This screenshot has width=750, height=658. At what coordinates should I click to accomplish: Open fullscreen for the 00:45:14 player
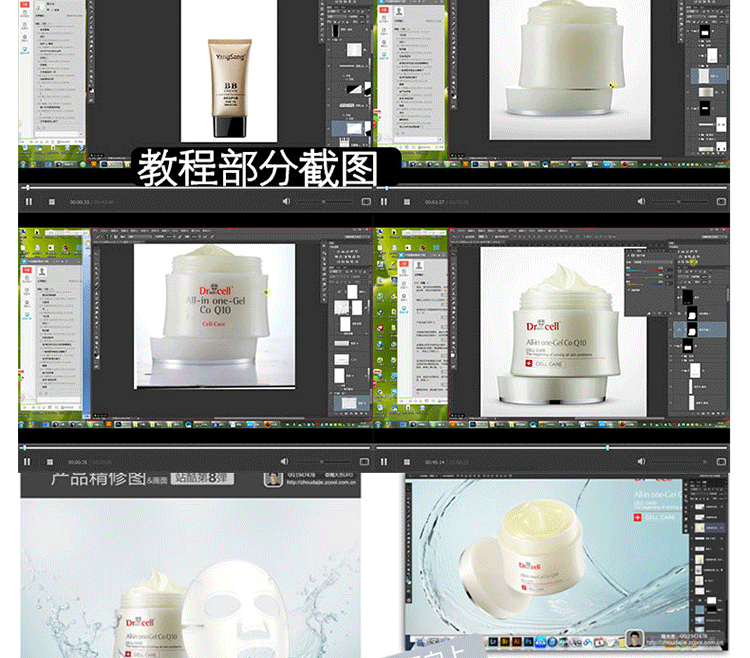[x=721, y=461]
